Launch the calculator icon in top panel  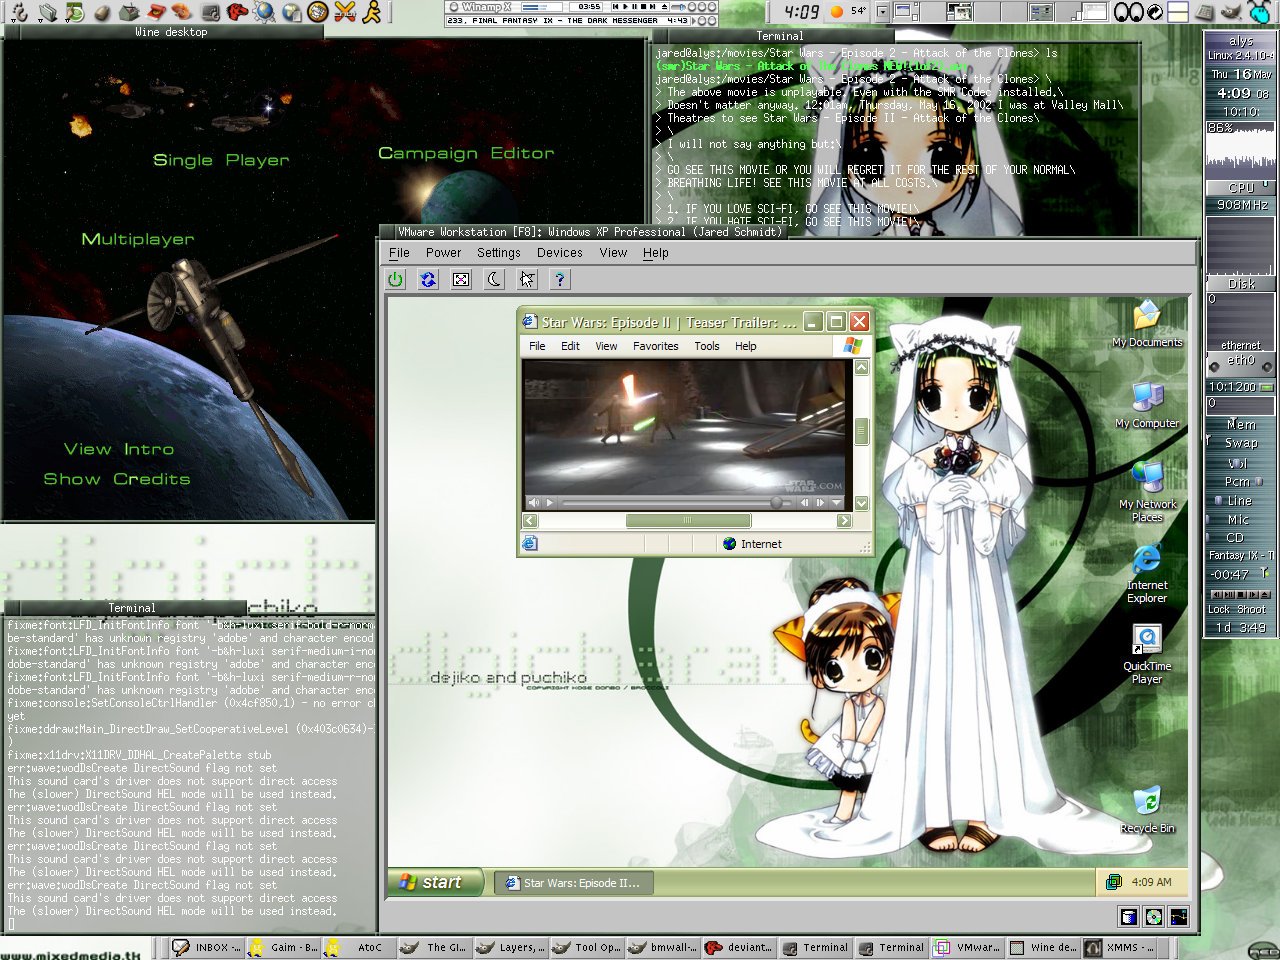[1206, 12]
